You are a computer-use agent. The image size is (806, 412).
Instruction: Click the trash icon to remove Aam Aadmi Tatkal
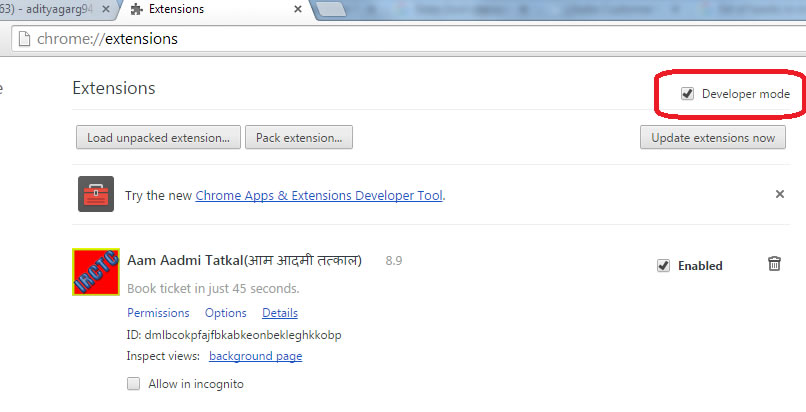click(774, 264)
